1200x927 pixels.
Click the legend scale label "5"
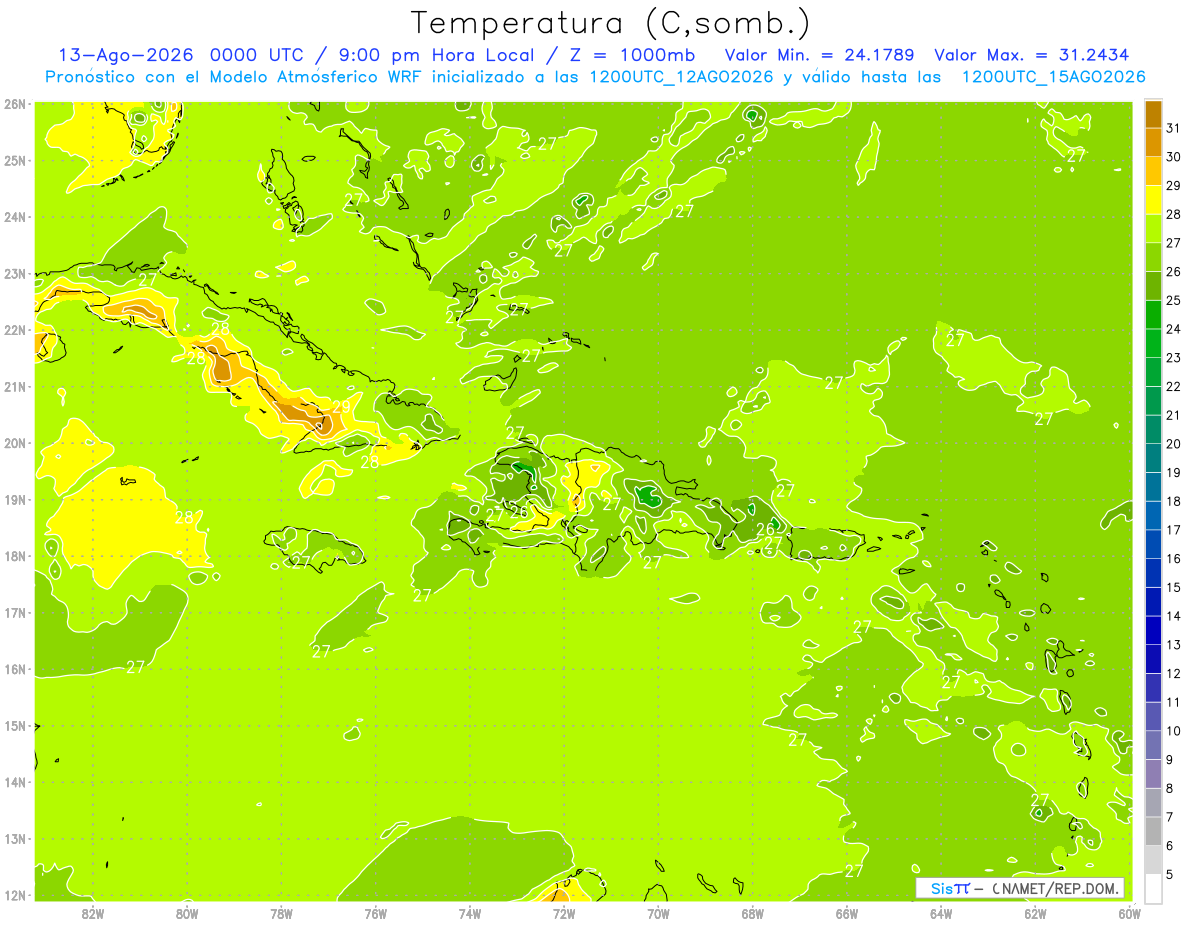coord(1169,874)
